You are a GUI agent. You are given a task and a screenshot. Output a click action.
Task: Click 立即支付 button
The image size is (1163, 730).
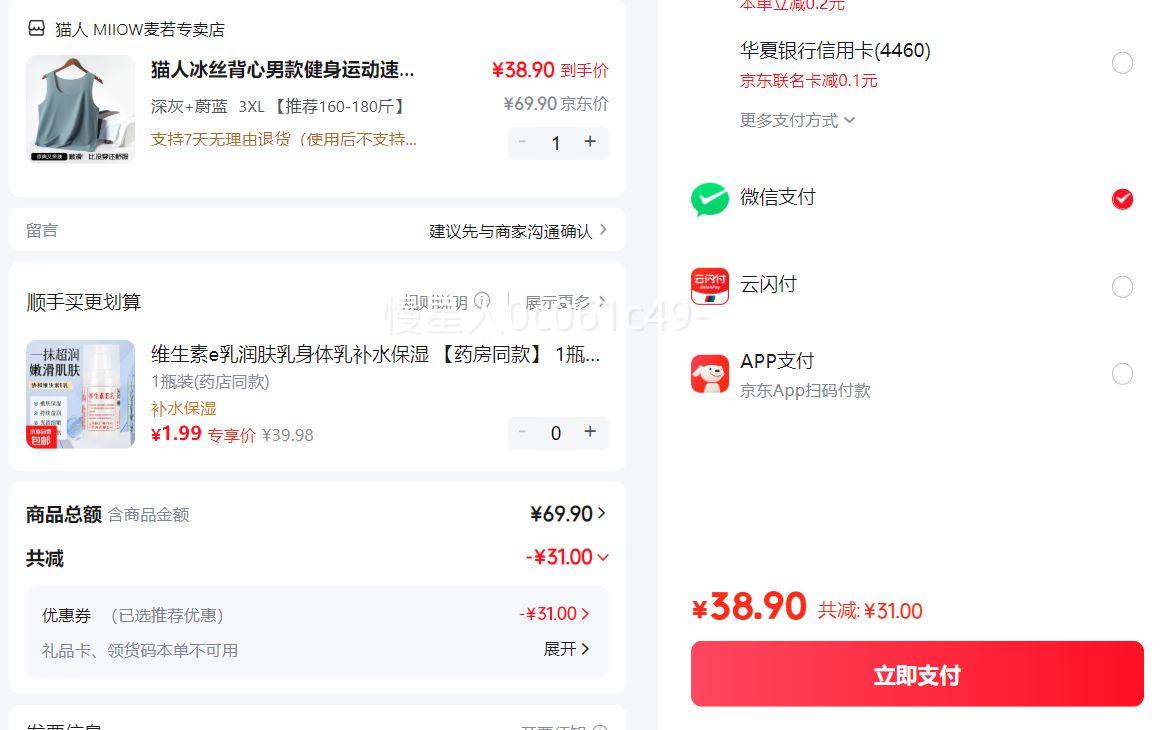(916, 675)
